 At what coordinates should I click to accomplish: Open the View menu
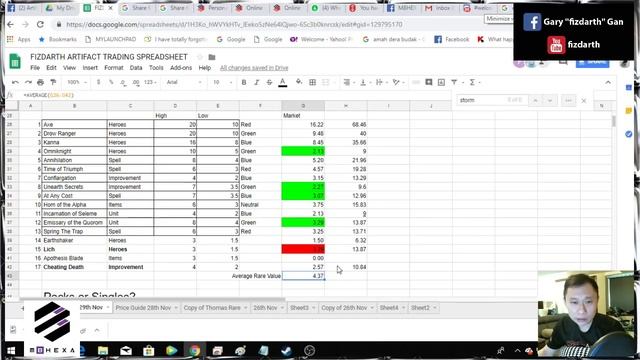(69, 68)
